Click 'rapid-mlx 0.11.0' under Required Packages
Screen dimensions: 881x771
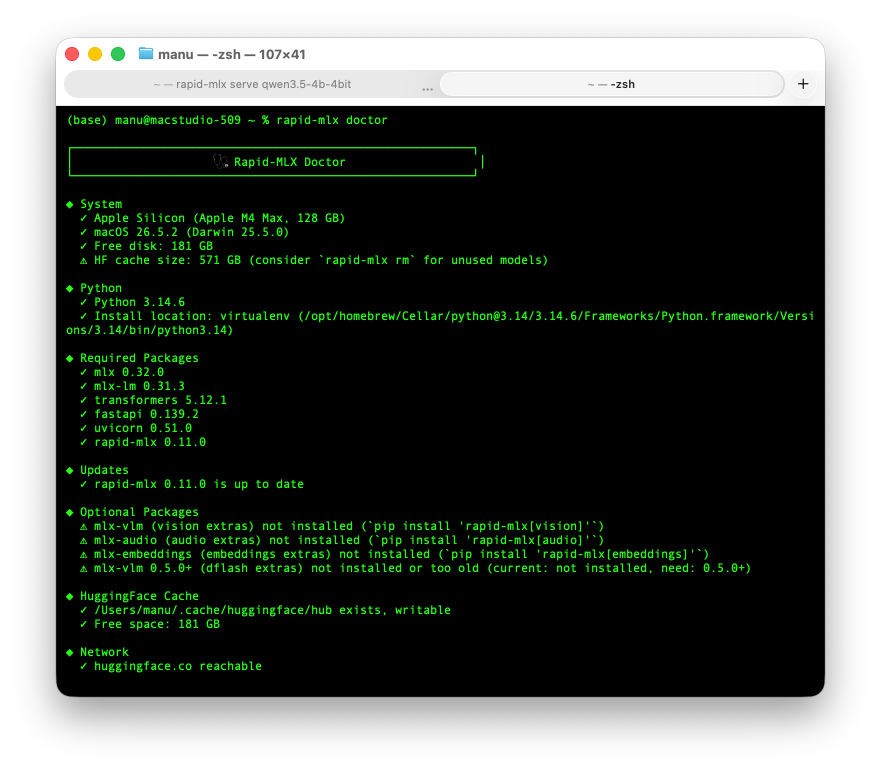click(150, 442)
